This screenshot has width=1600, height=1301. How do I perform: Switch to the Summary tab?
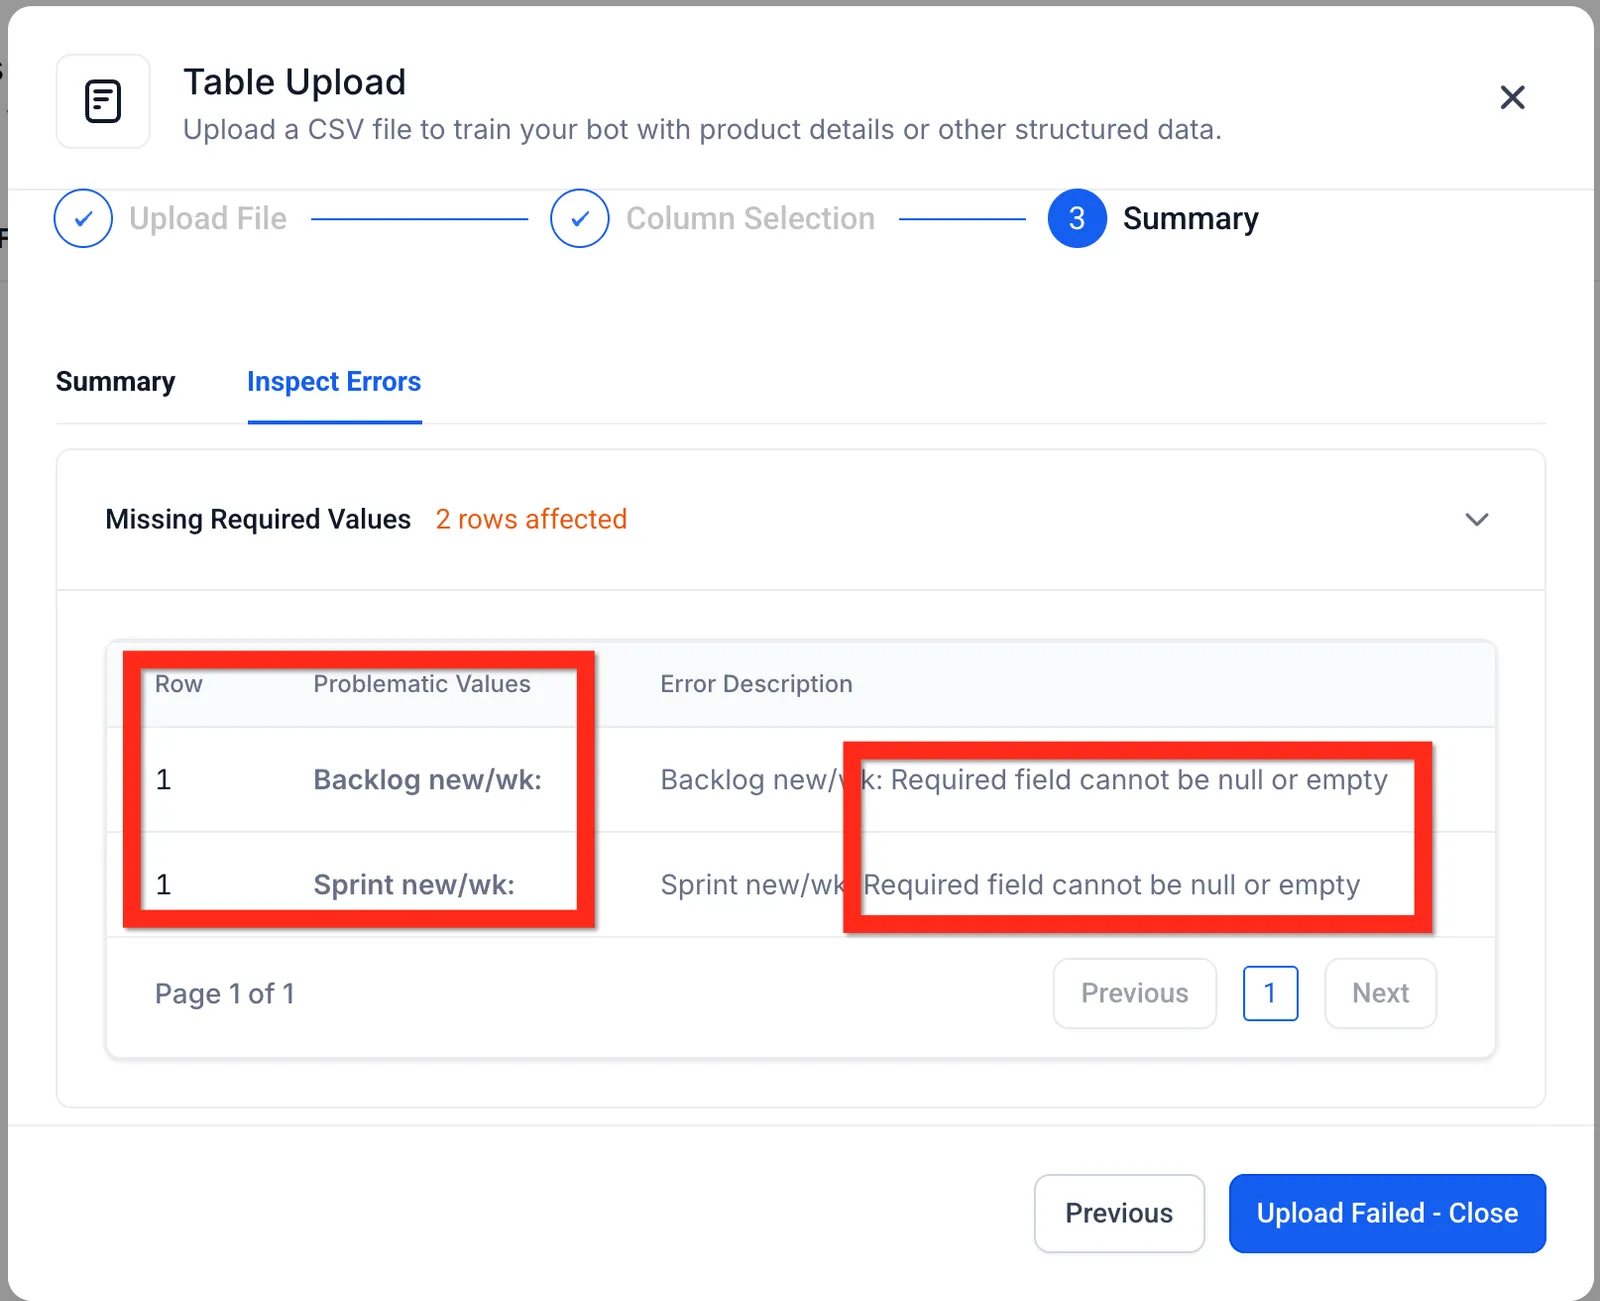pos(115,382)
